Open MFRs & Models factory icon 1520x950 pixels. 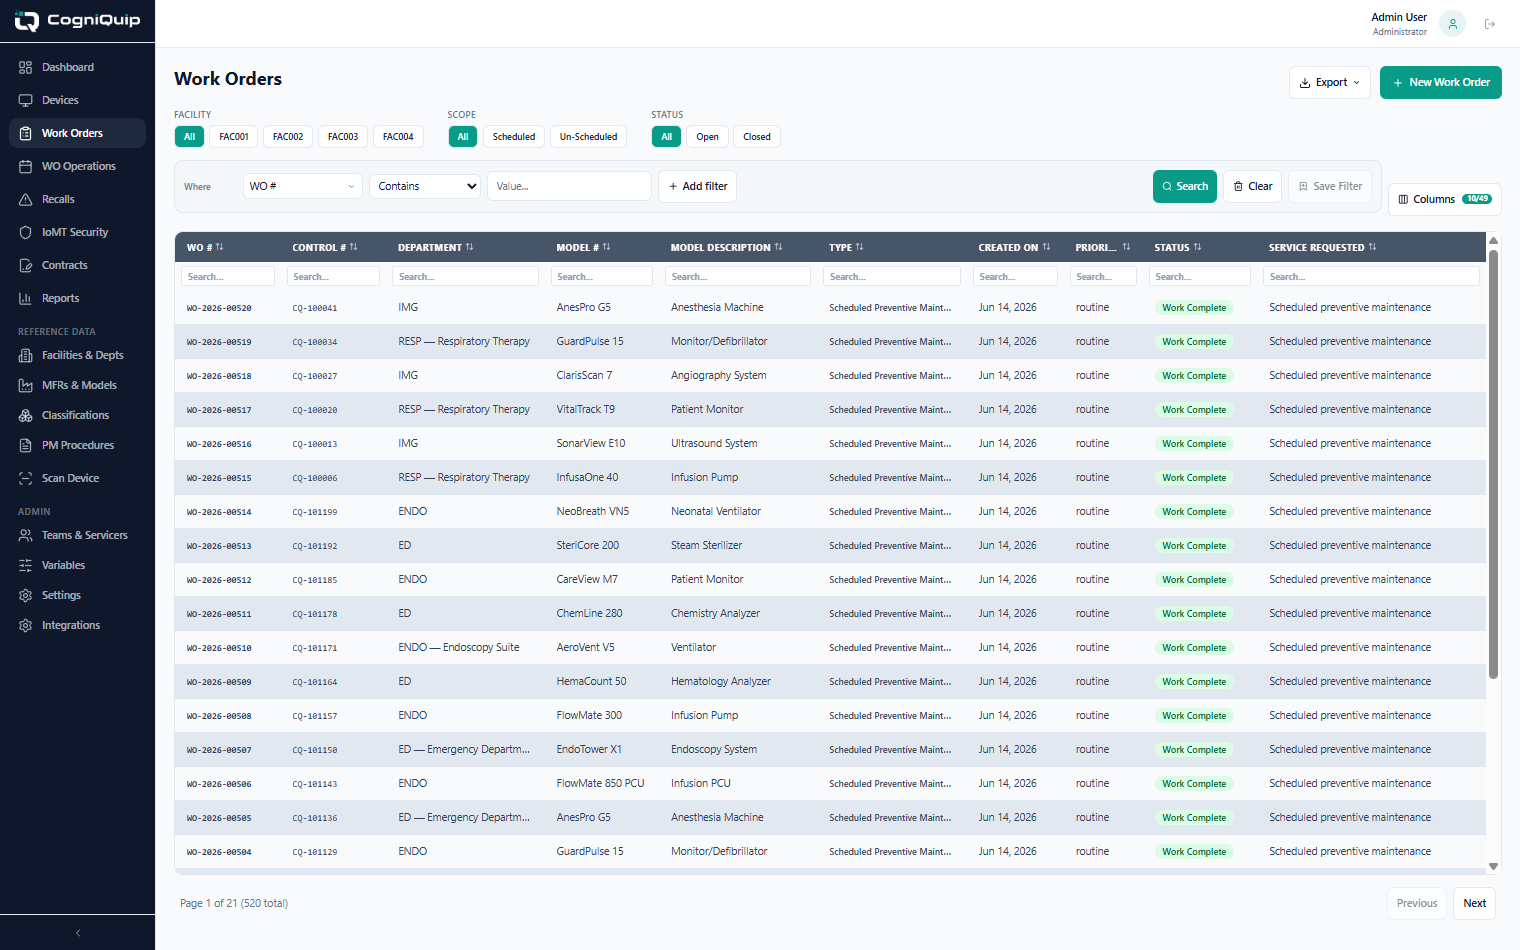25,385
